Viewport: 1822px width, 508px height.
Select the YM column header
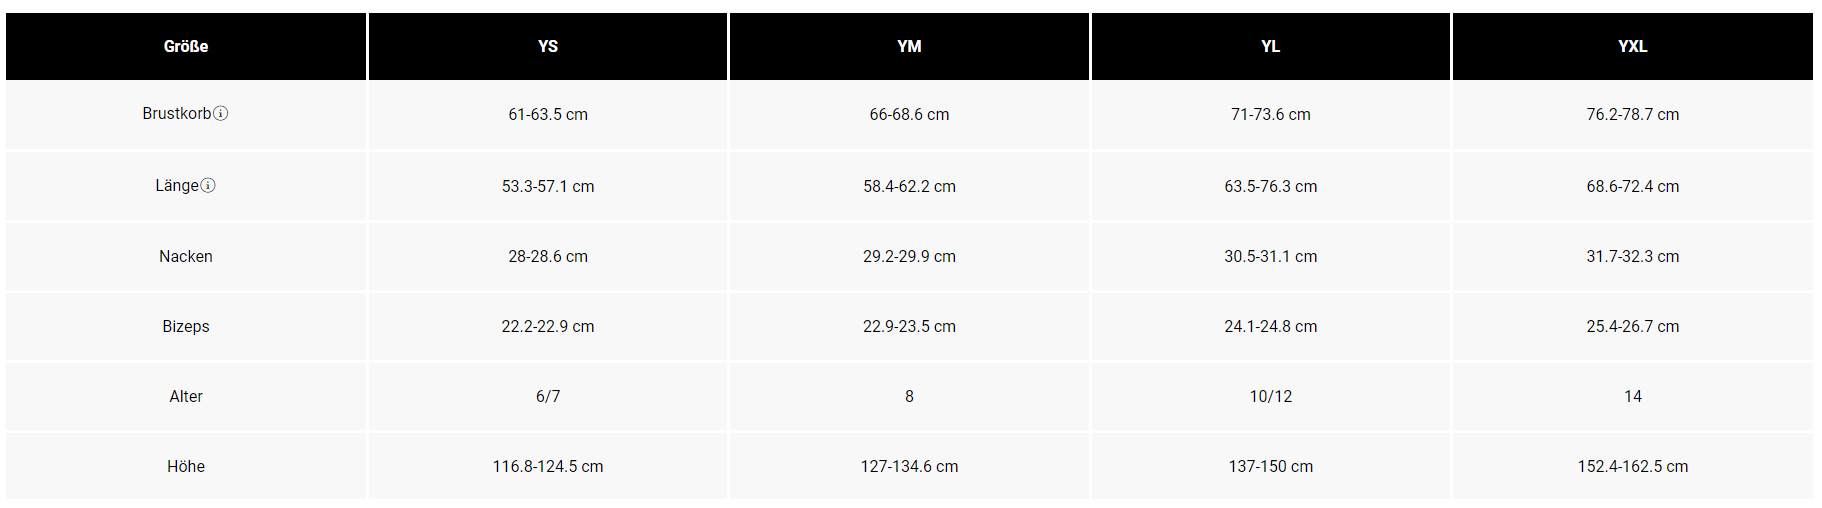(909, 46)
